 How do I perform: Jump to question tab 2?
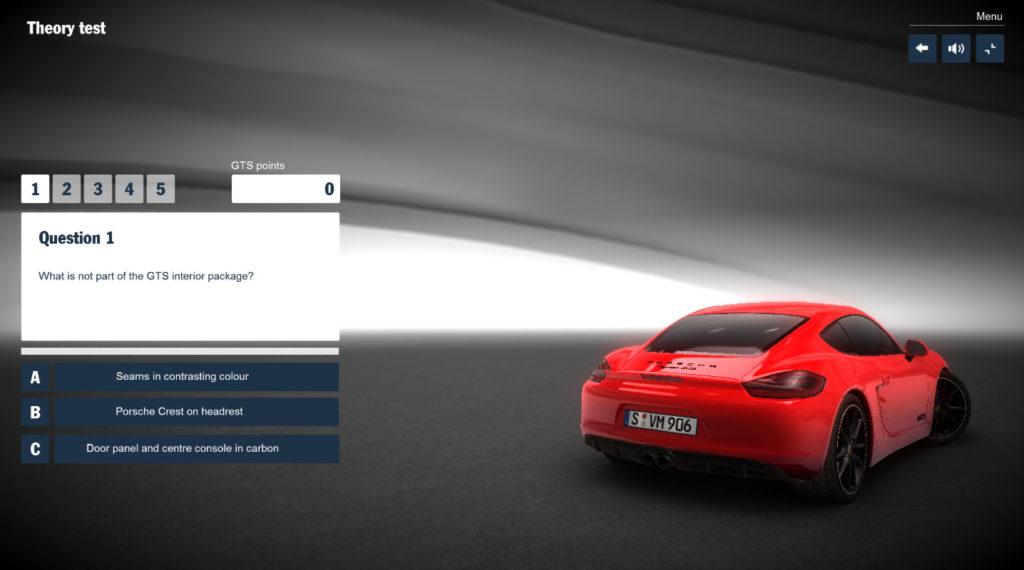tap(67, 189)
